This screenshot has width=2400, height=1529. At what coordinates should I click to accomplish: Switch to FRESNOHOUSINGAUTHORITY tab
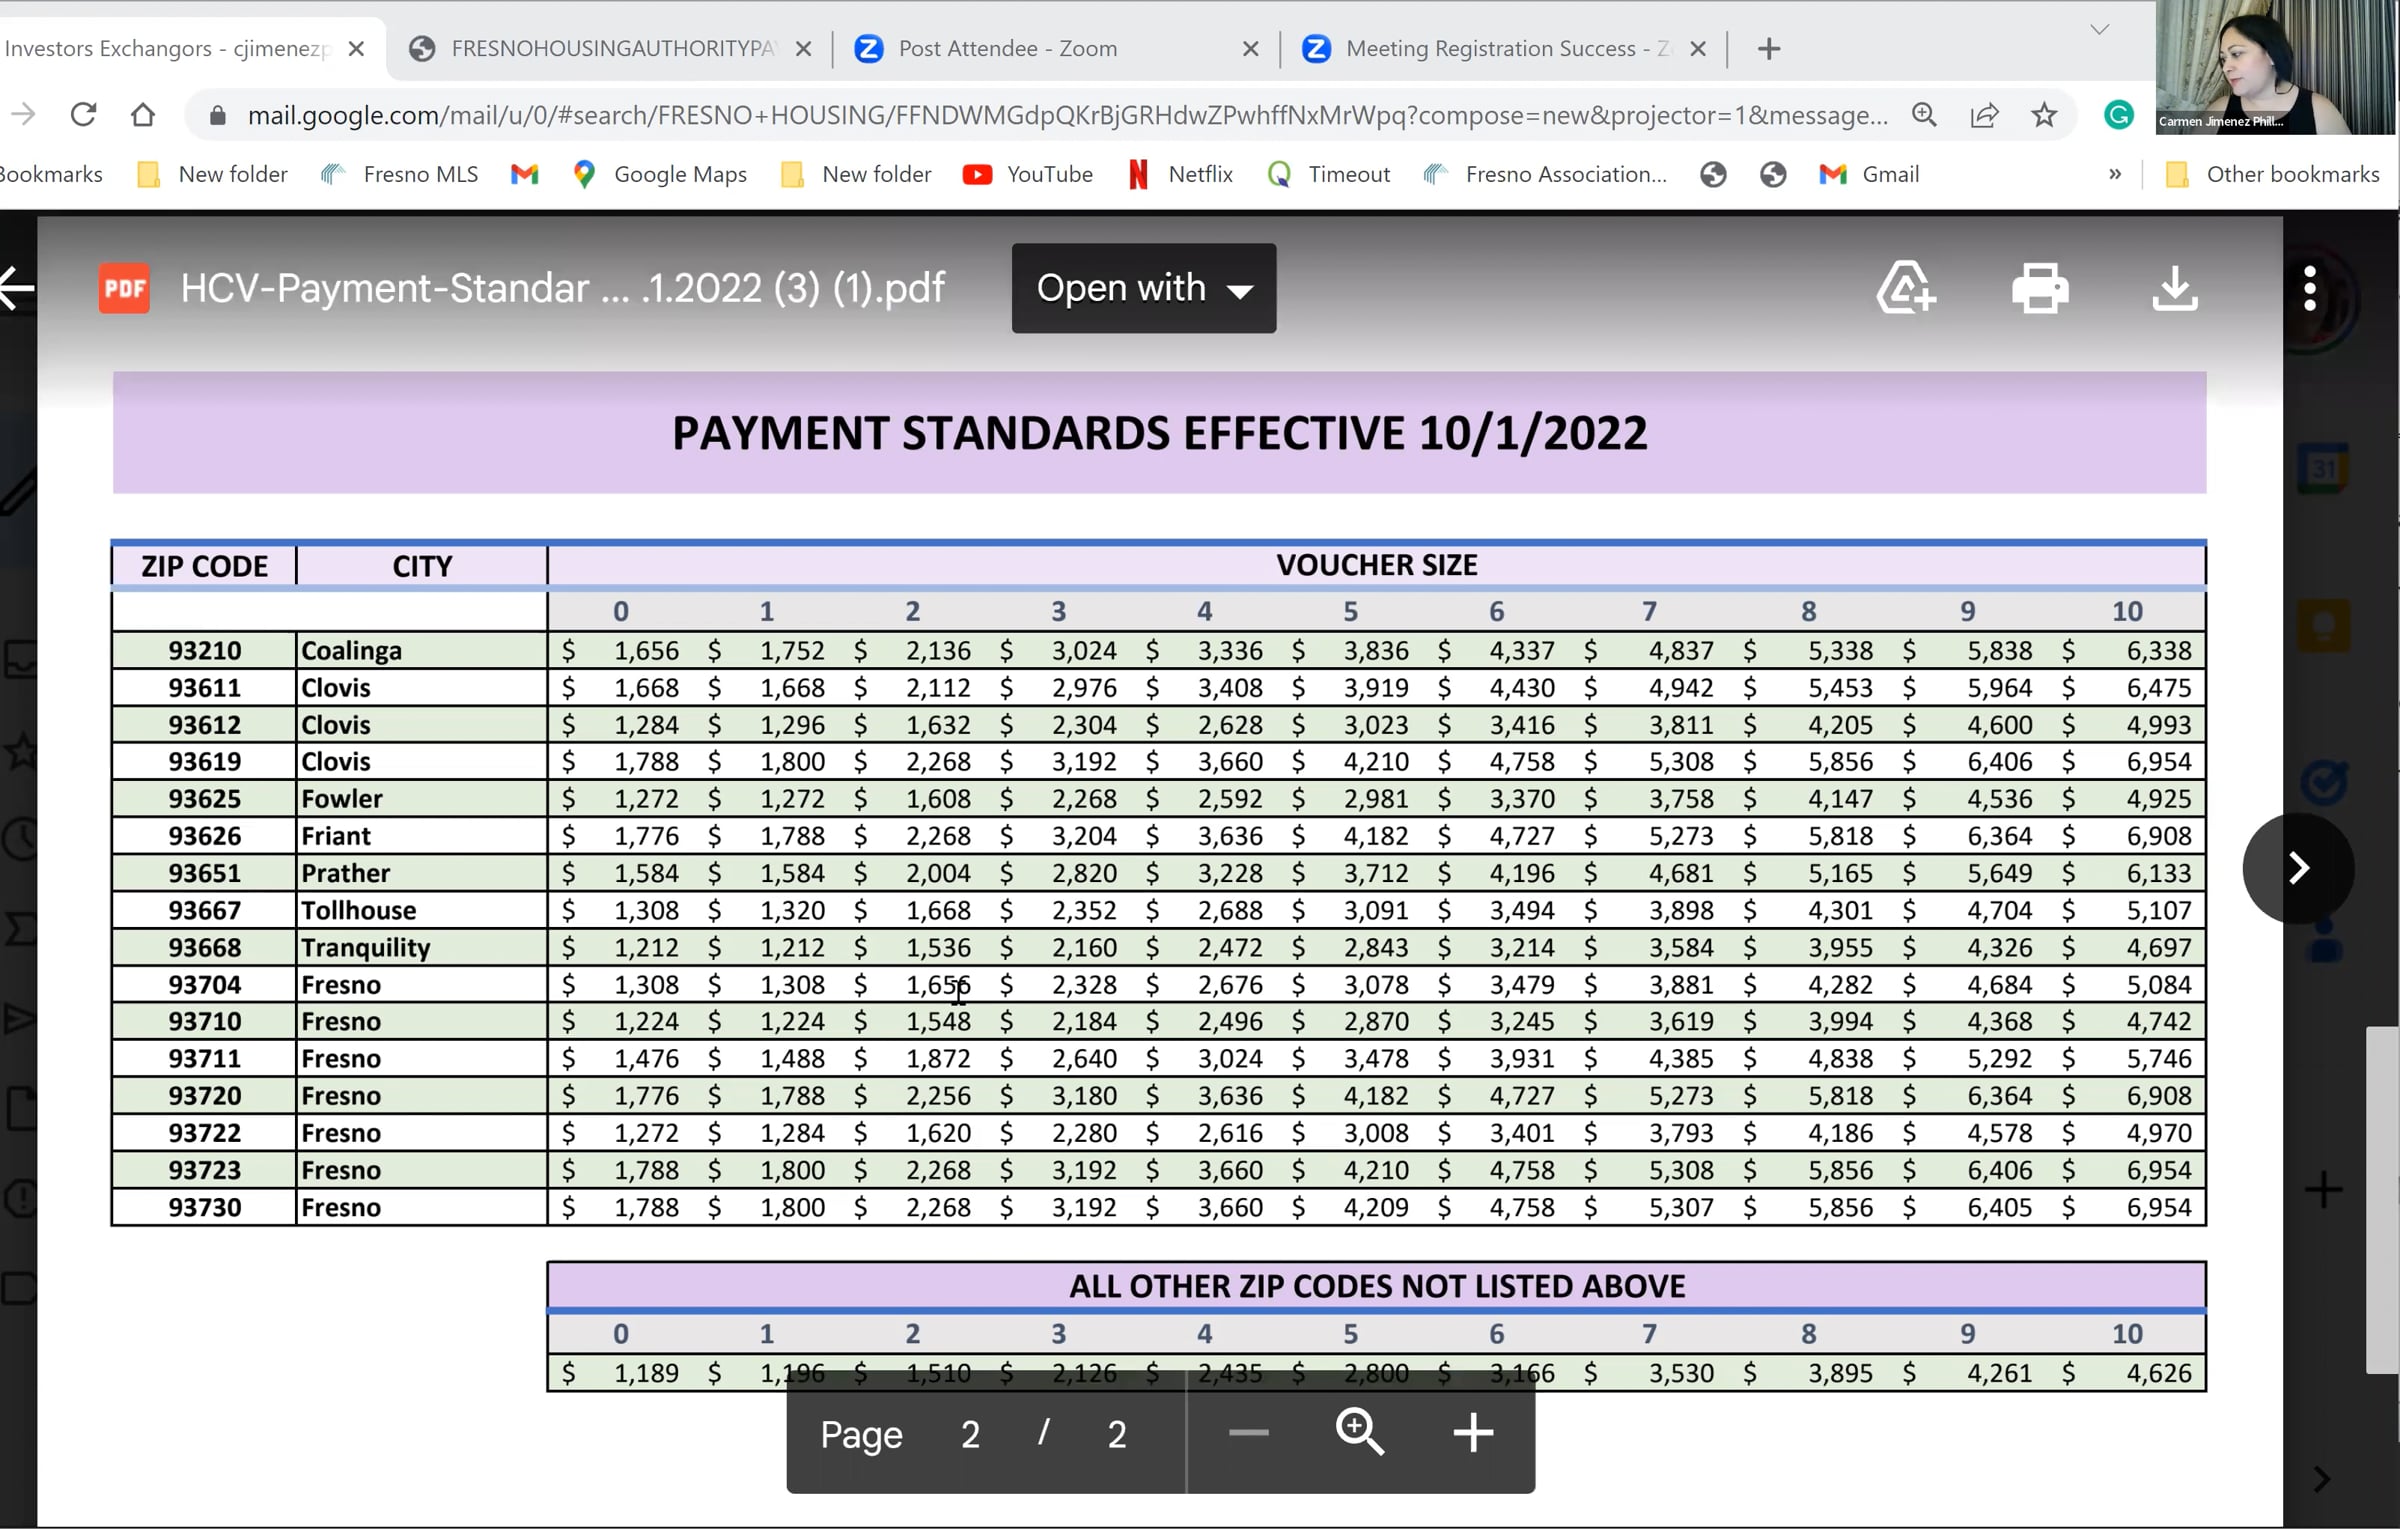pyautogui.click(x=612, y=48)
